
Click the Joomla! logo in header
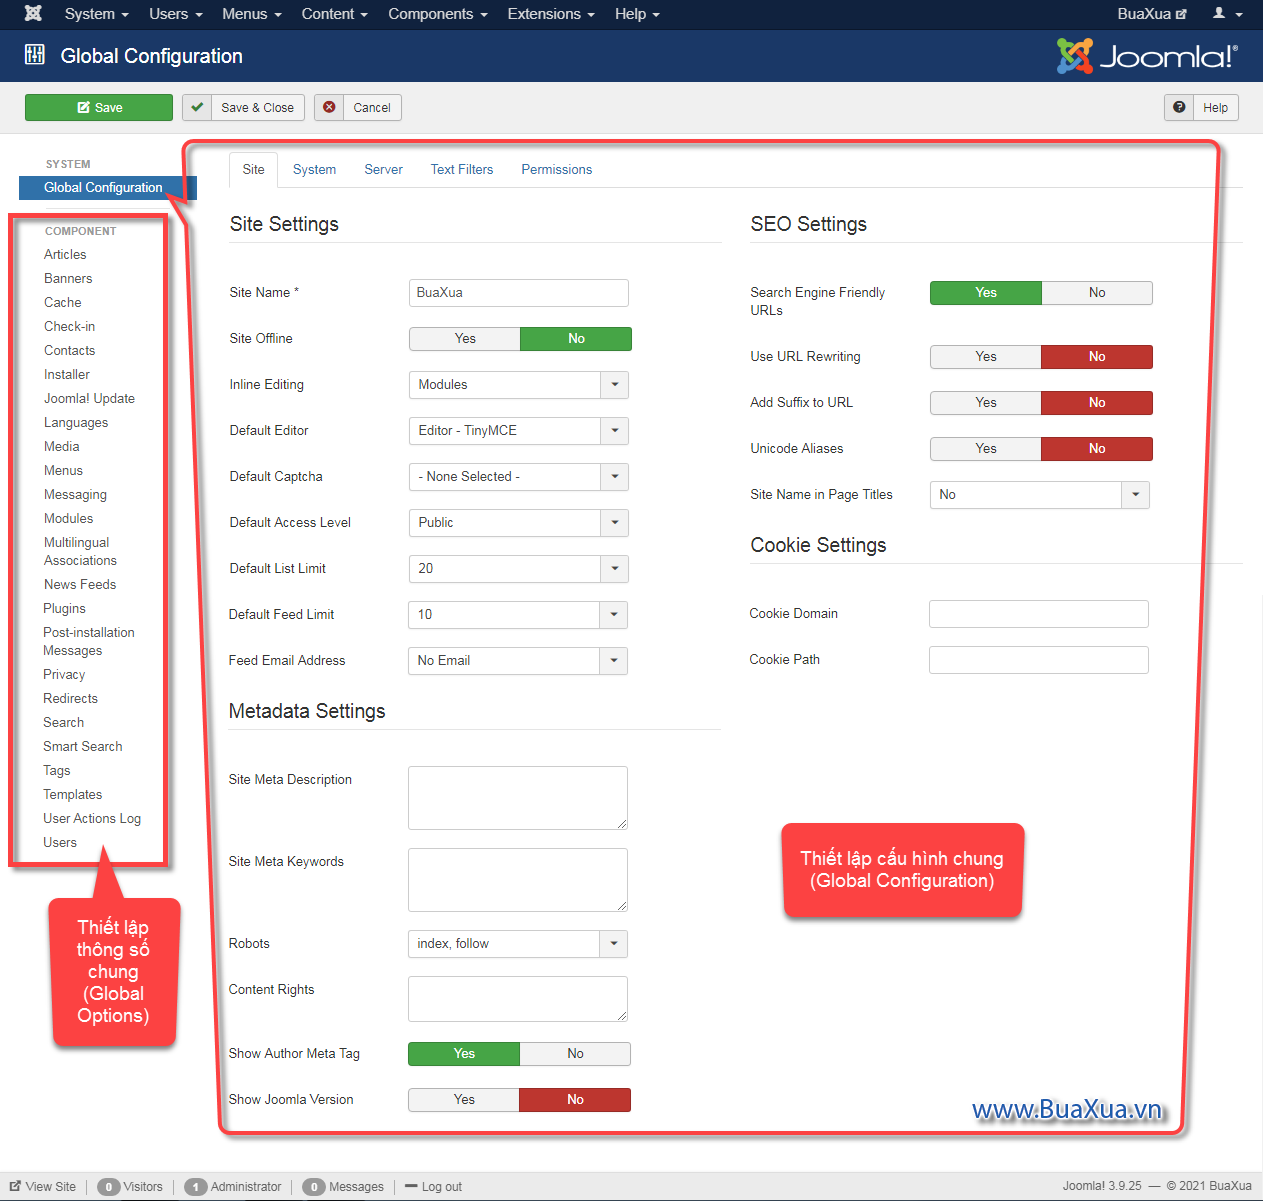[1147, 56]
